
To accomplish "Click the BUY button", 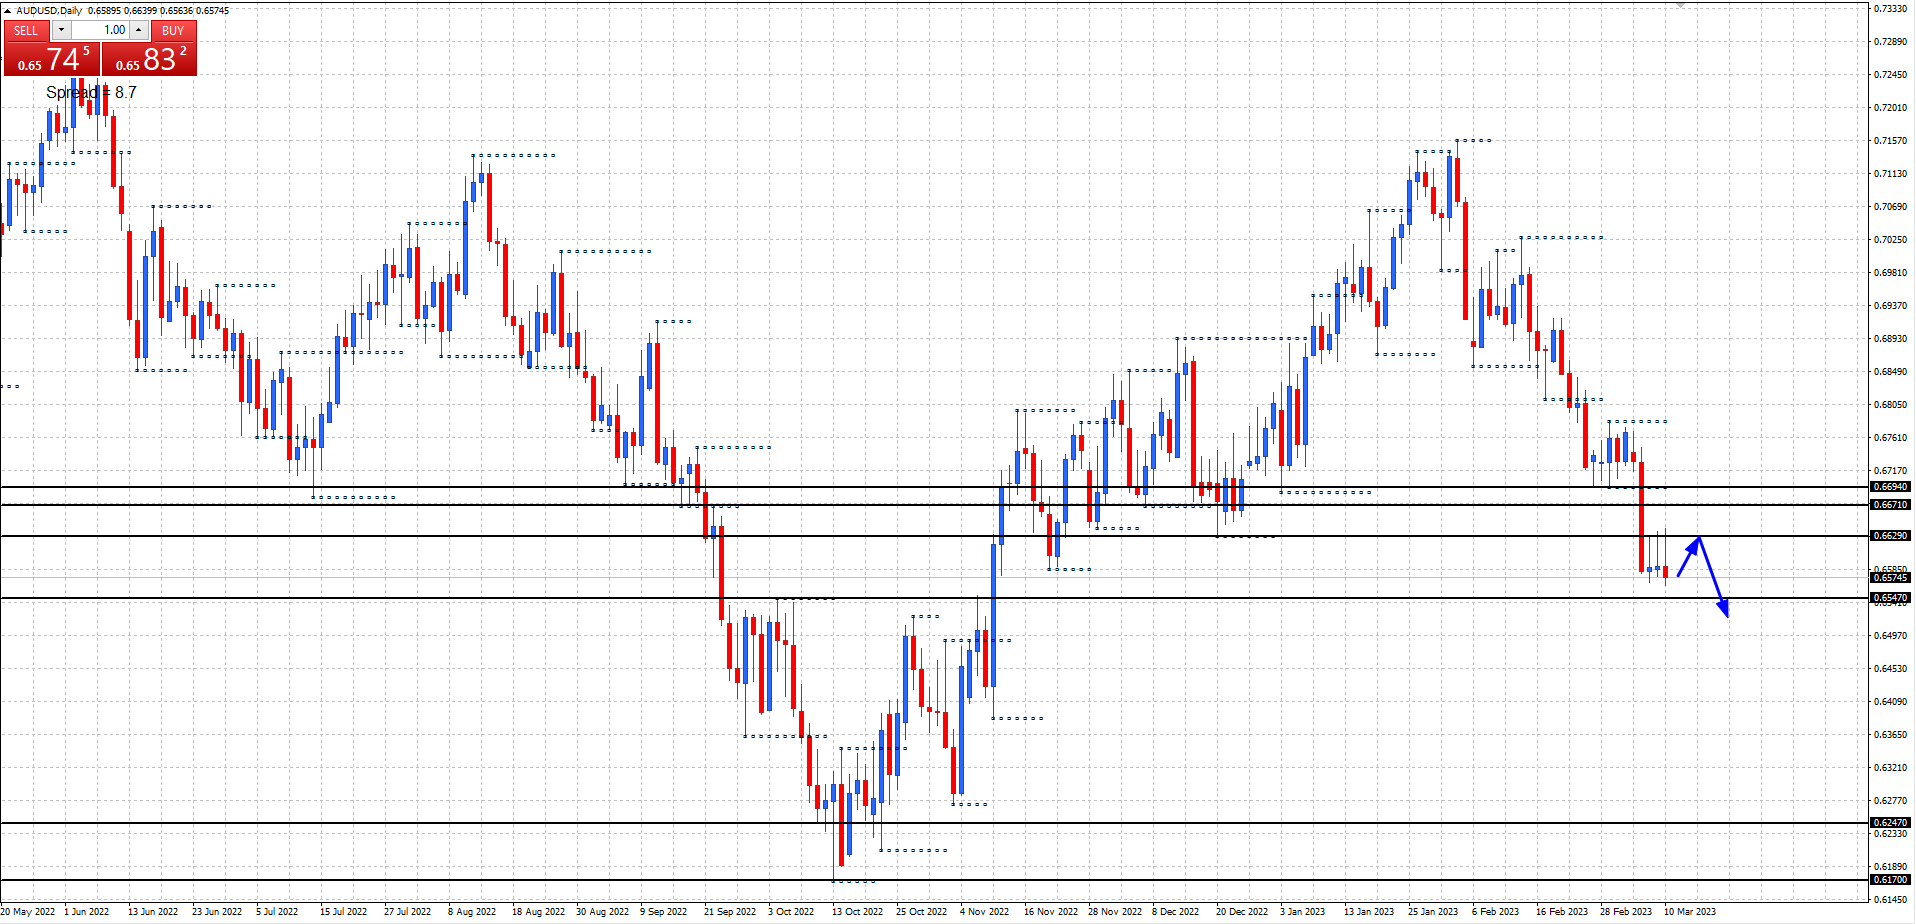I will coord(173,30).
